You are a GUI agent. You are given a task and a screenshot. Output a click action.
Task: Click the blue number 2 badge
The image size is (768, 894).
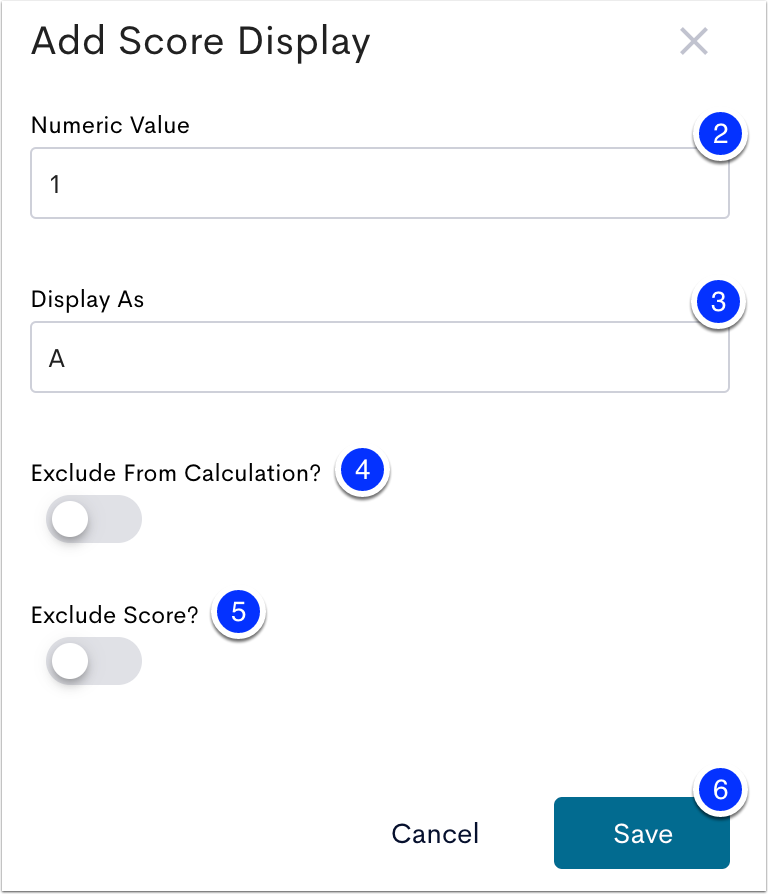[720, 134]
